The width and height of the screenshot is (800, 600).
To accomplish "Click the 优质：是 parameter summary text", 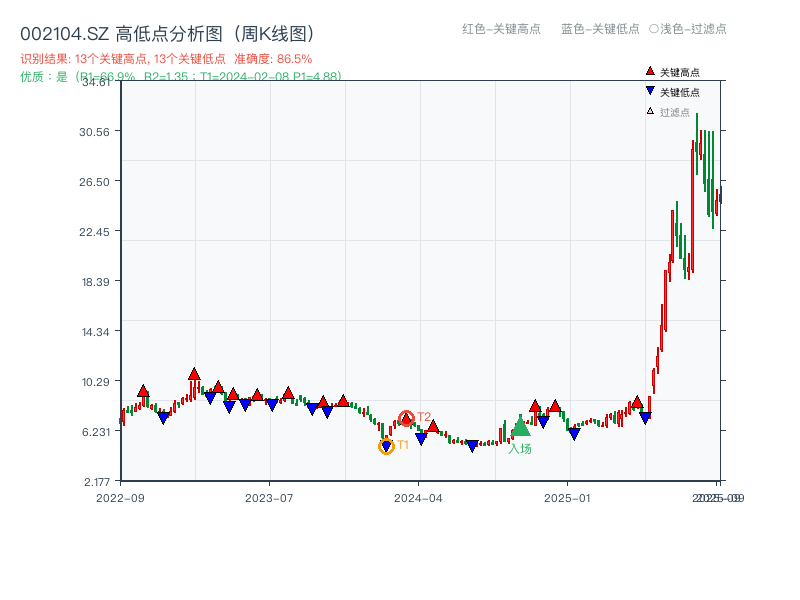I will point(180,74).
